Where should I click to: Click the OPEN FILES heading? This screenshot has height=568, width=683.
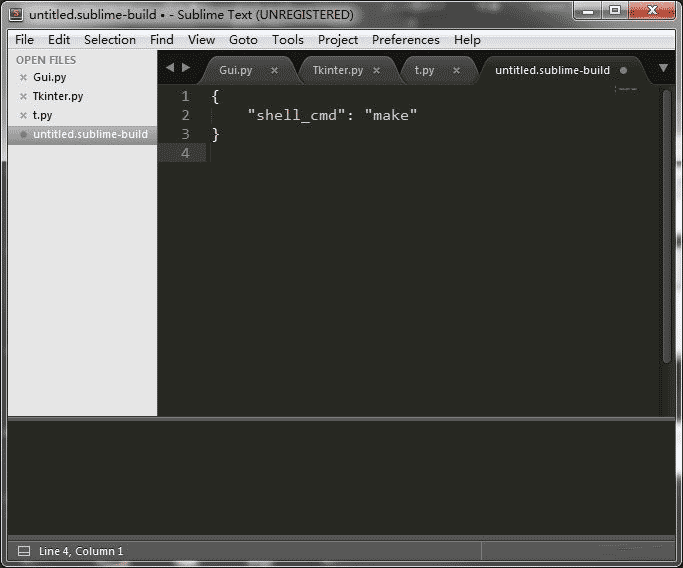point(46,60)
